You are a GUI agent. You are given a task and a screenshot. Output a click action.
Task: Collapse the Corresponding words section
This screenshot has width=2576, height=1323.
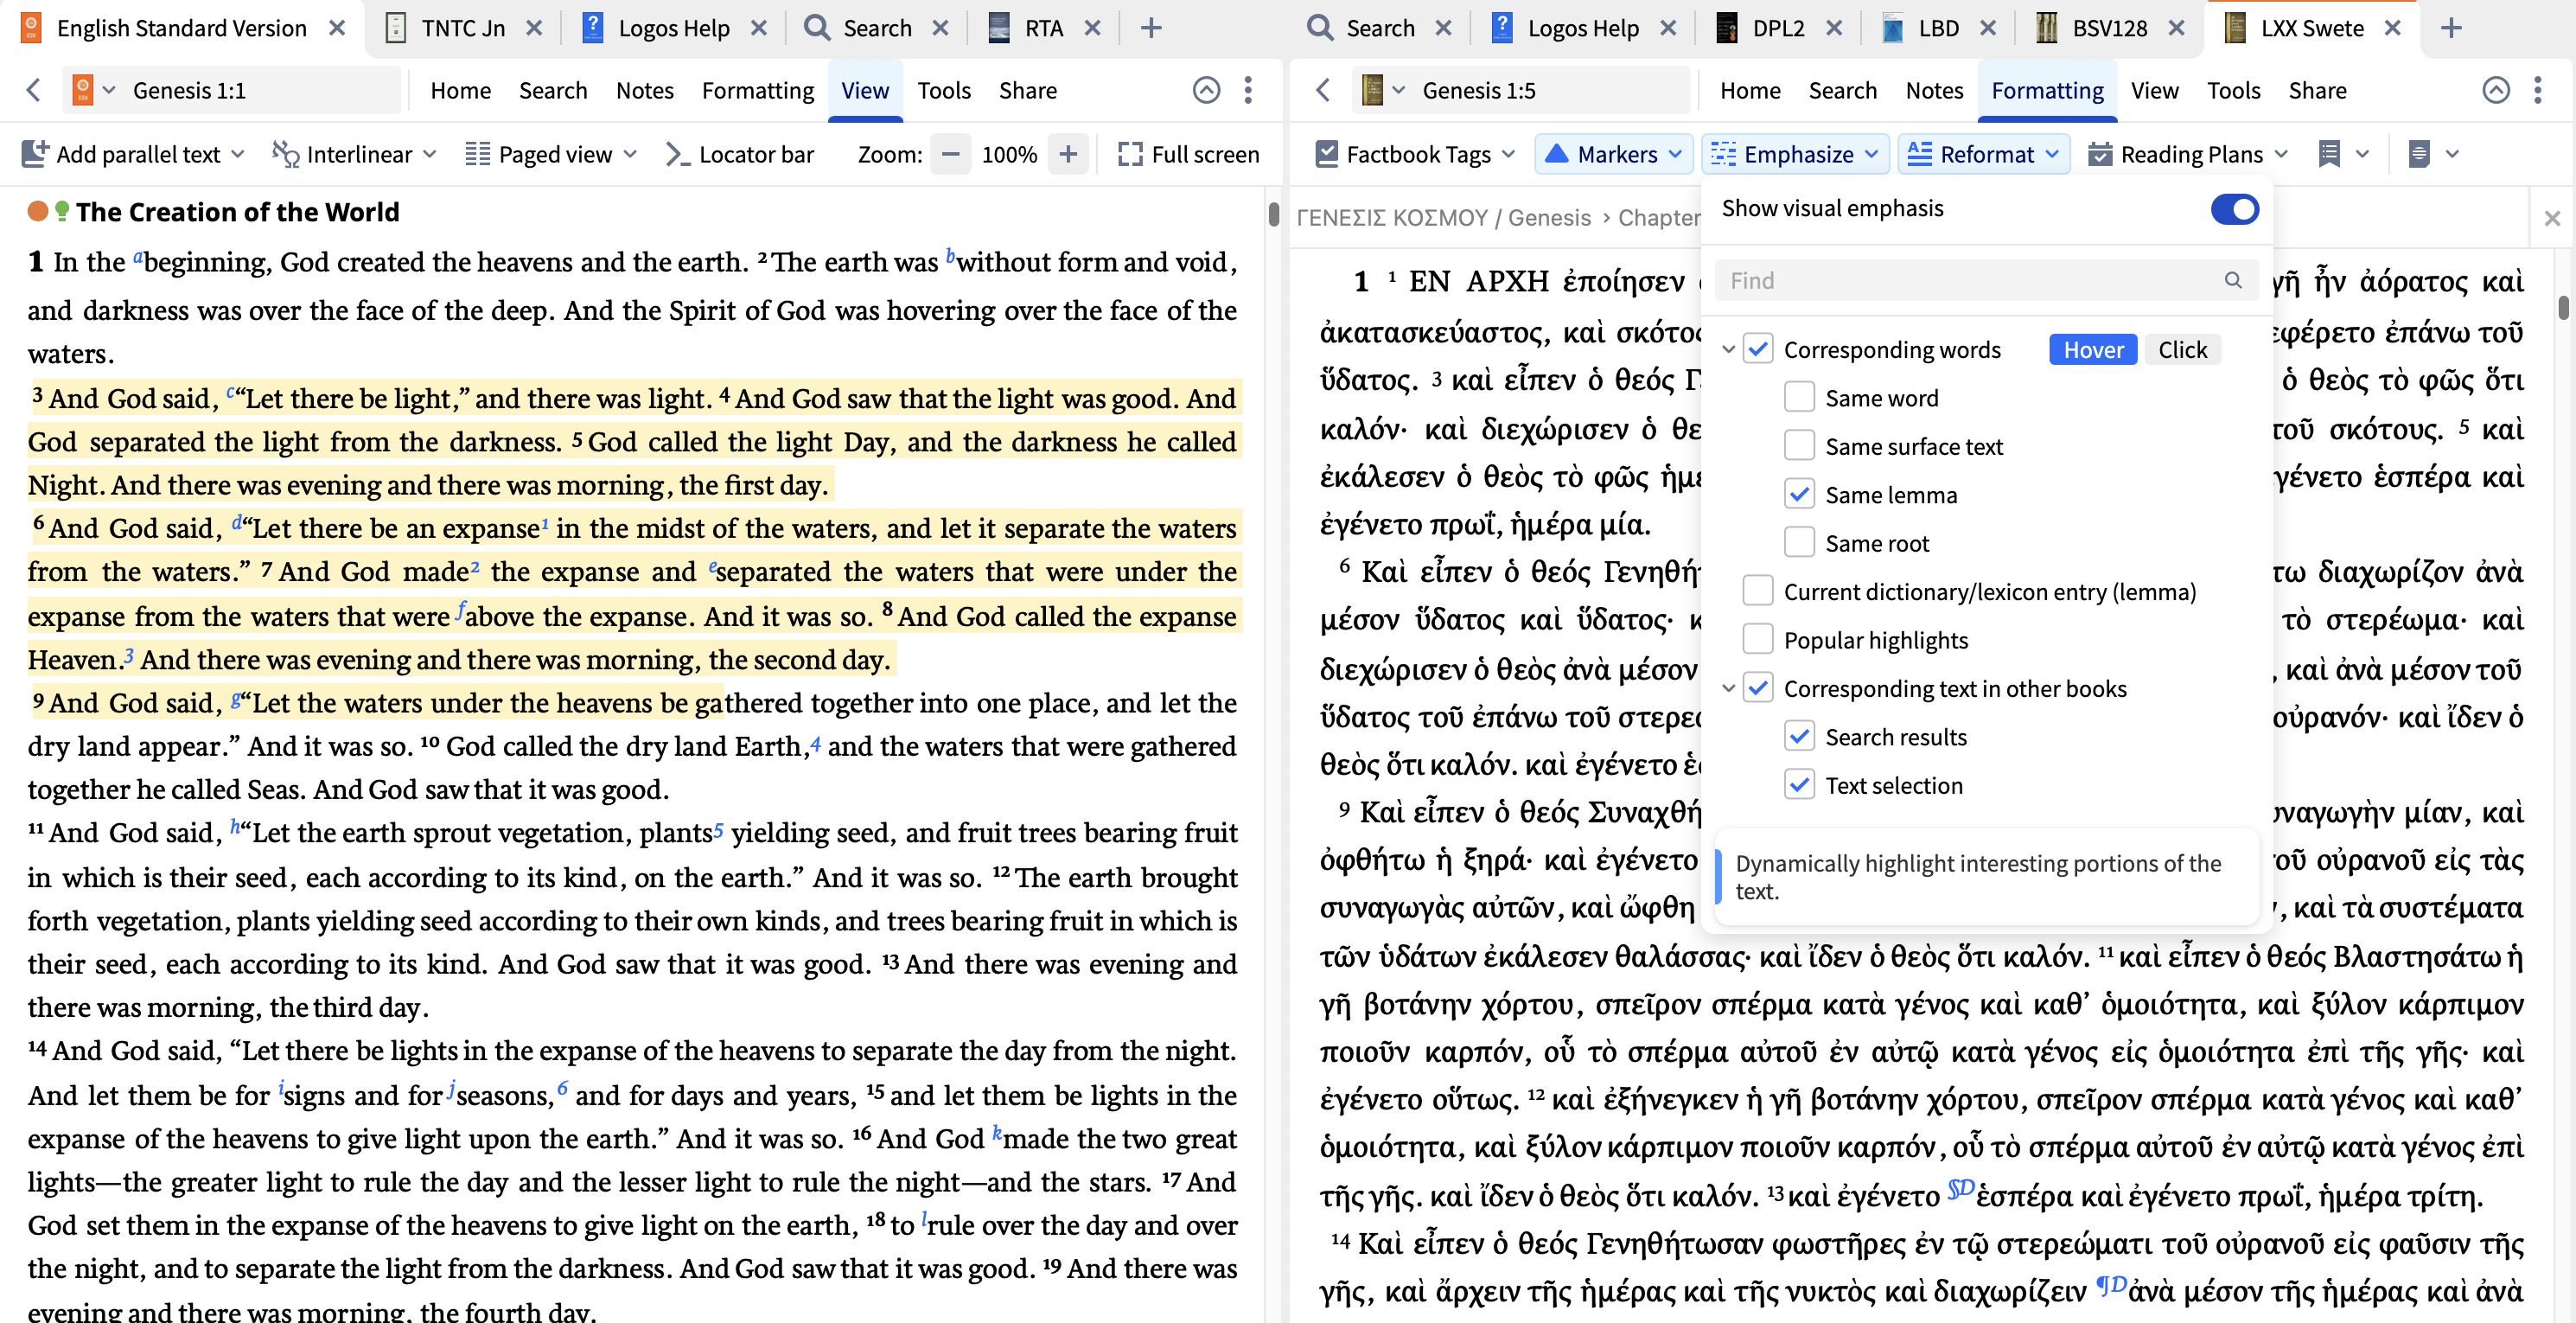point(1728,350)
